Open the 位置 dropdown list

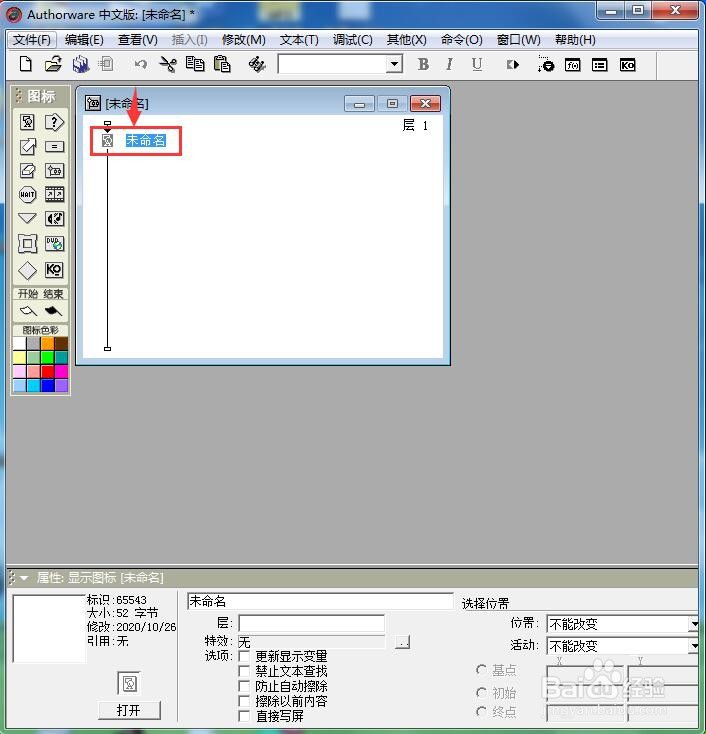coord(694,624)
